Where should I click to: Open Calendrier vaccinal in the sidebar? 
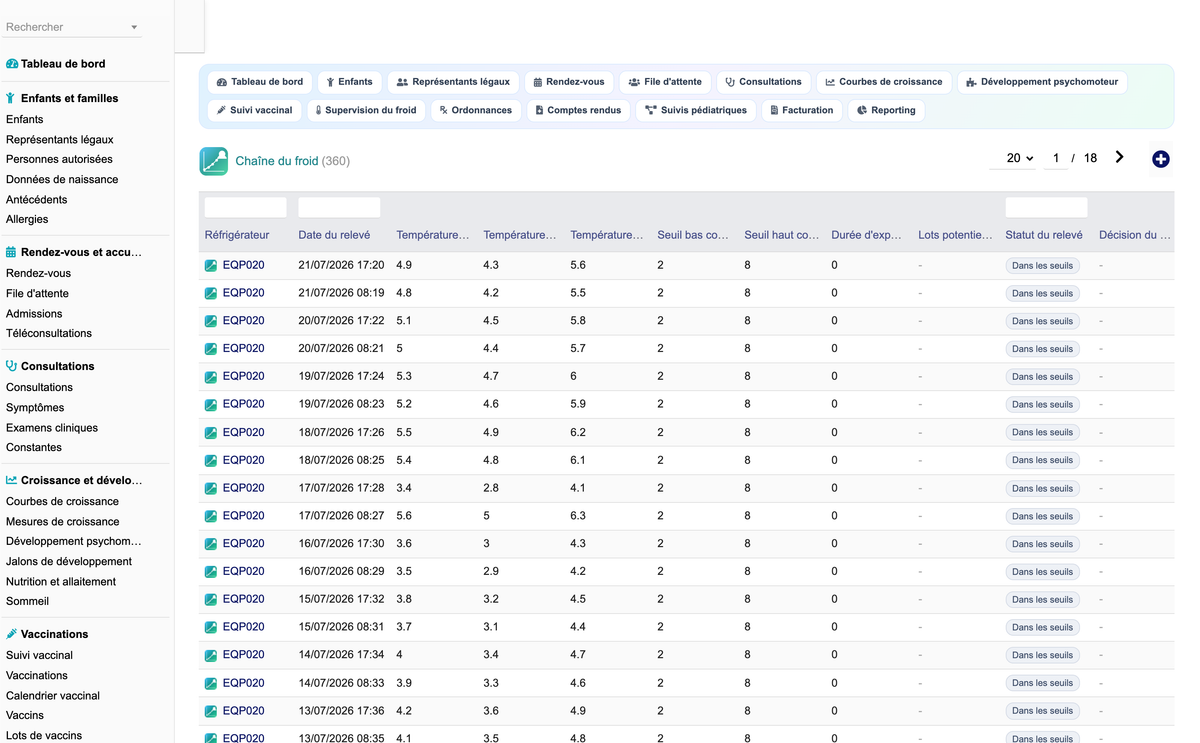[x=53, y=696]
